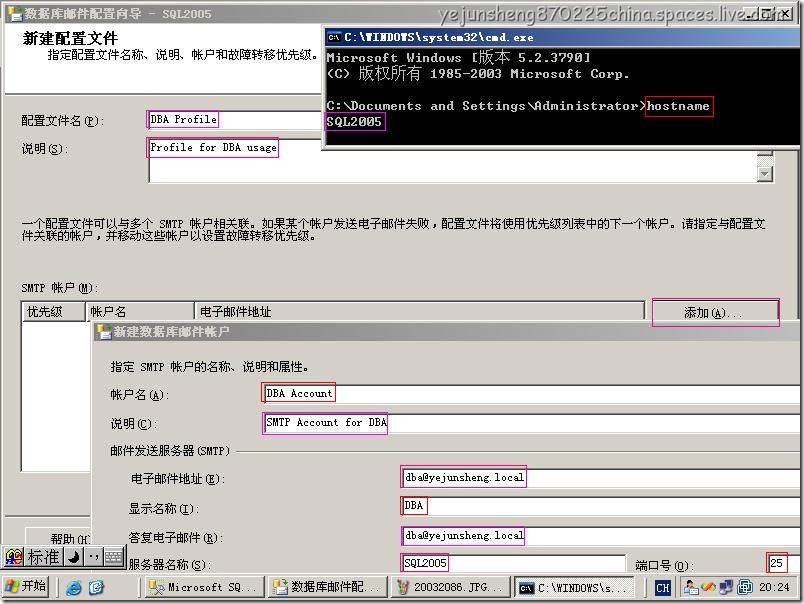
Task: Click the IME logo icon on language bar
Action: pyautogui.click(x=14, y=557)
